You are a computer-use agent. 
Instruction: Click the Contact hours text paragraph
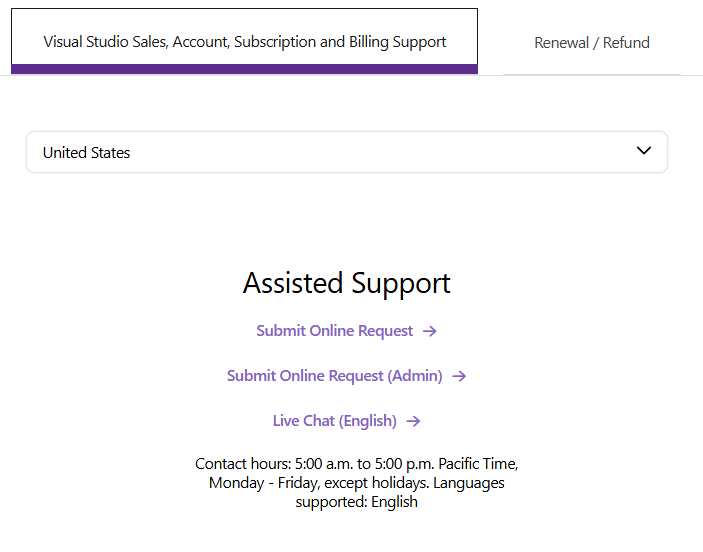point(356,482)
